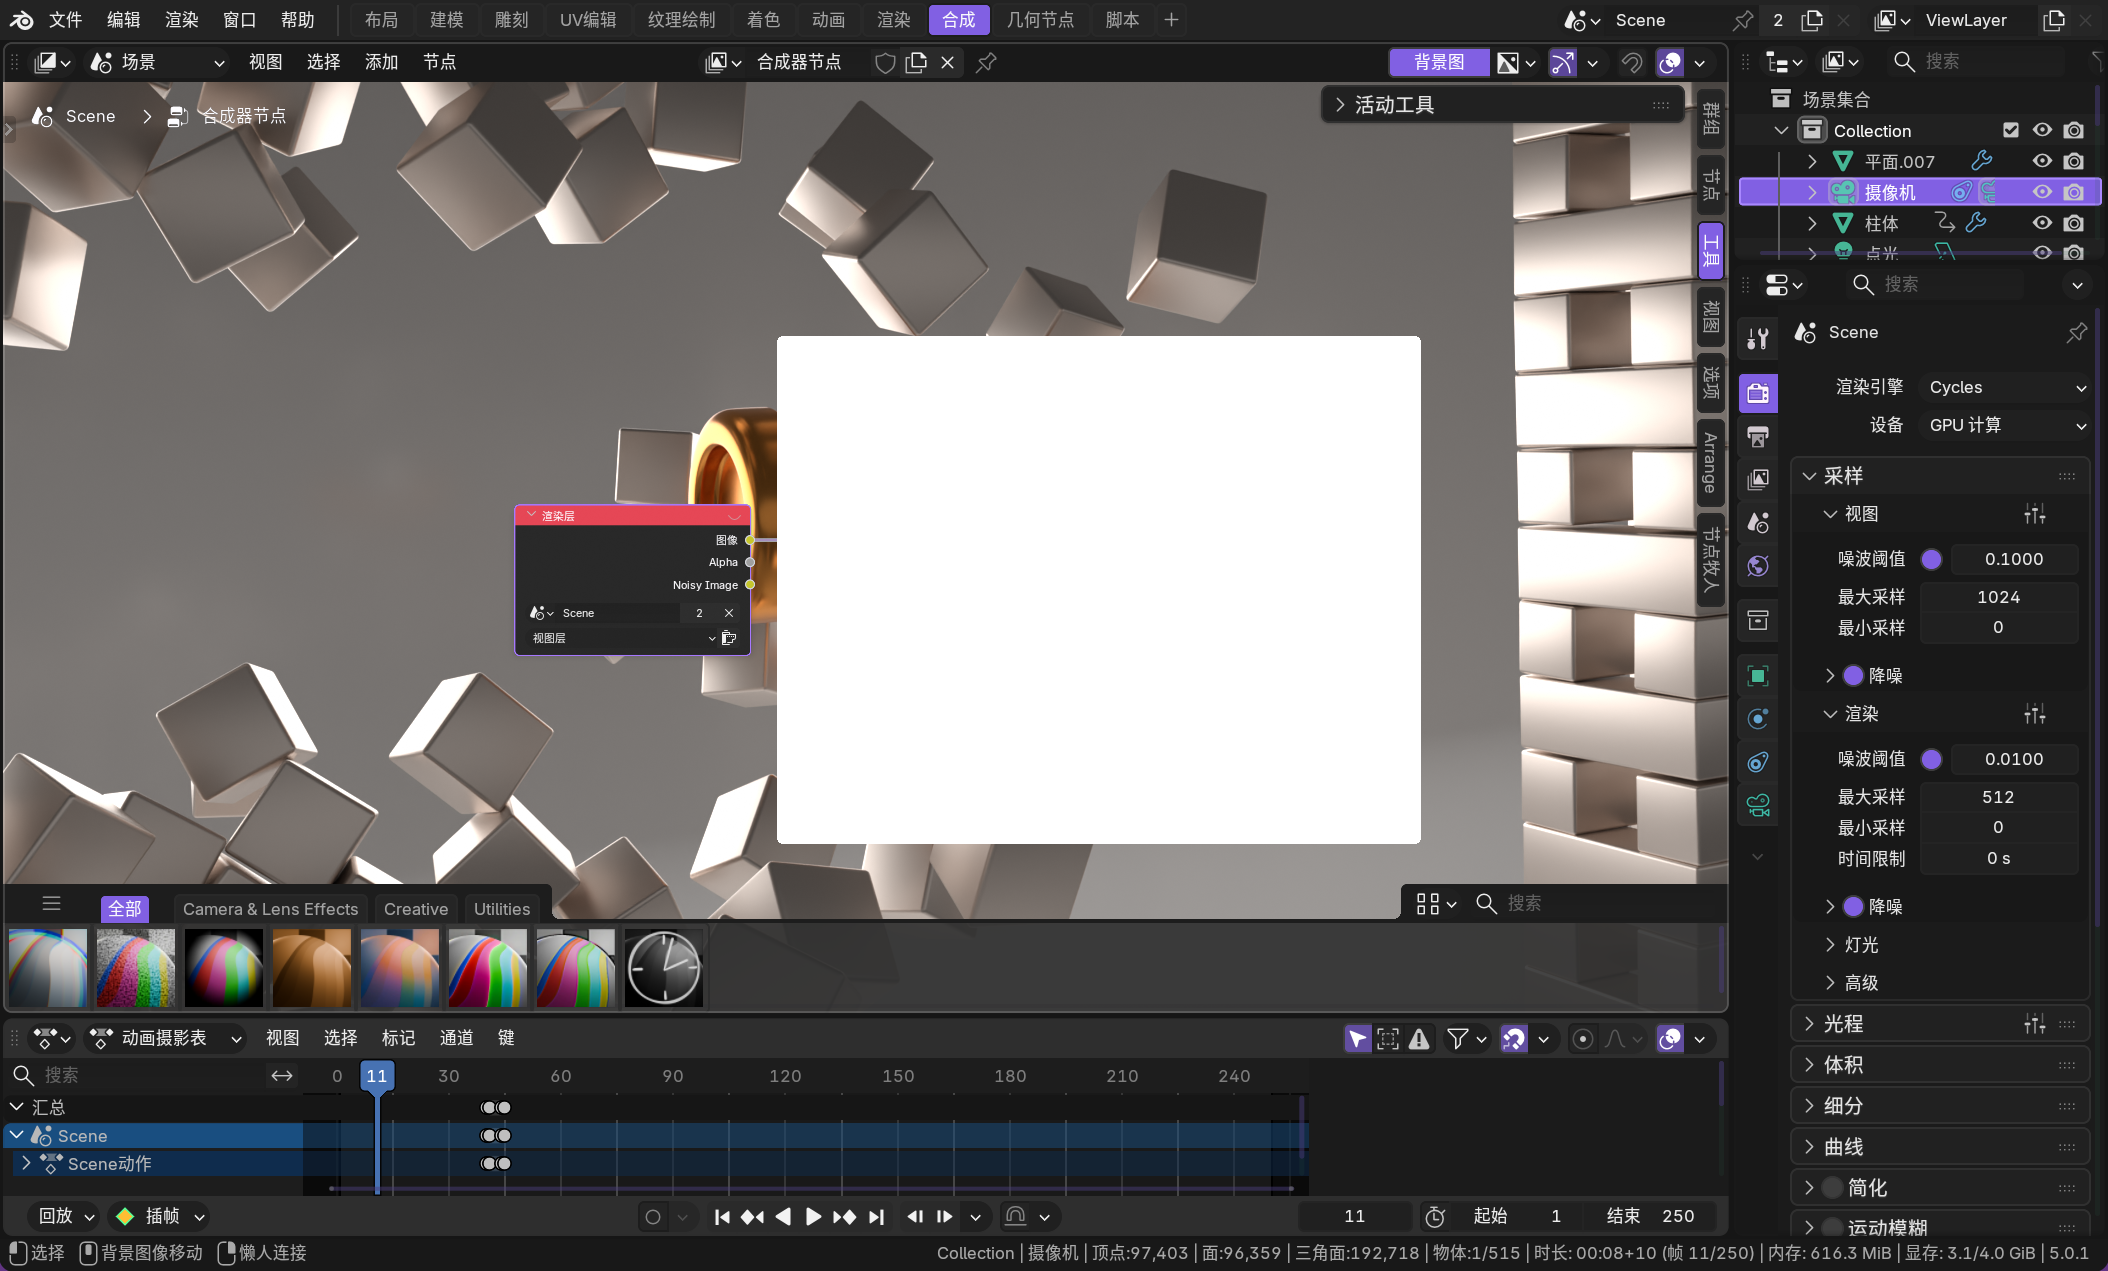Click the play animation button
Screen dimensions: 2108x1271
[x=813, y=1216]
